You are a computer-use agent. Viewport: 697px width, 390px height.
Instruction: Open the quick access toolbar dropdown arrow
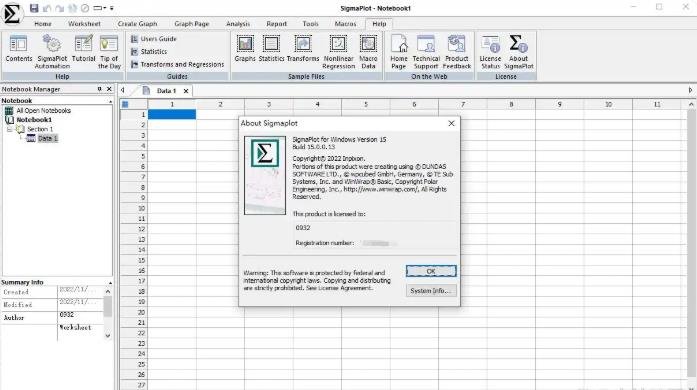pos(112,8)
